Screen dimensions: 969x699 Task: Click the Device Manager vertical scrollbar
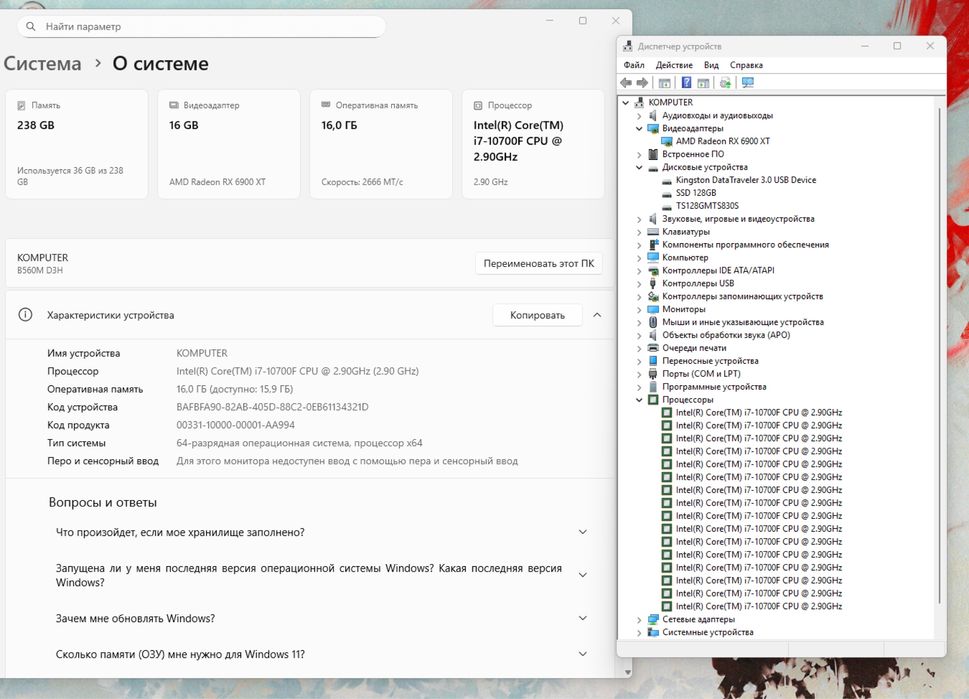939,355
